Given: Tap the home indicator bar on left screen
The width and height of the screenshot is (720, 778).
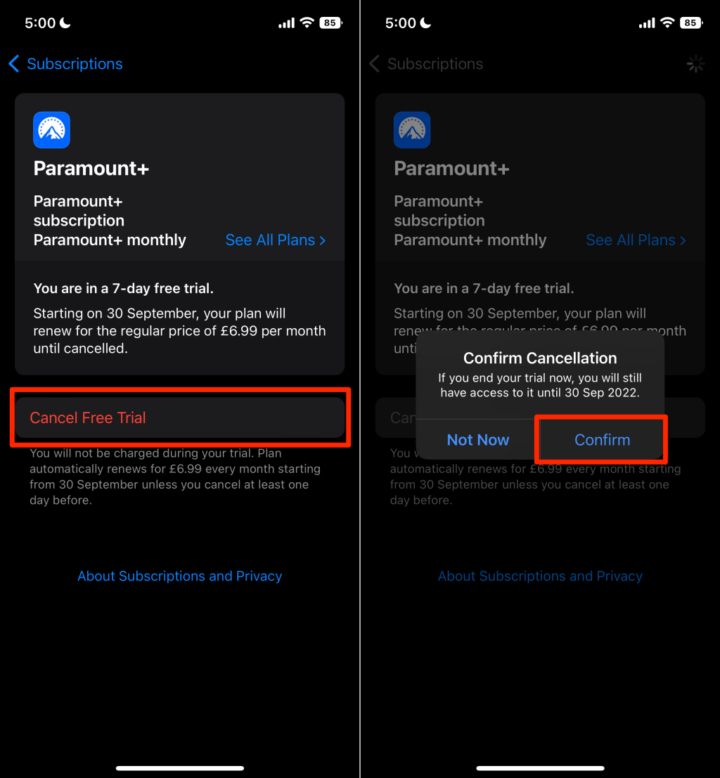Looking at the screenshot, I should pos(180,768).
